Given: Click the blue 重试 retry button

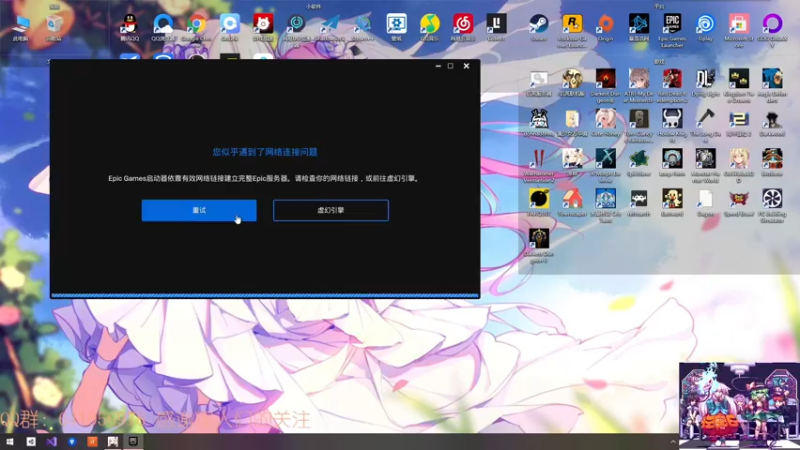Looking at the screenshot, I should [x=199, y=210].
